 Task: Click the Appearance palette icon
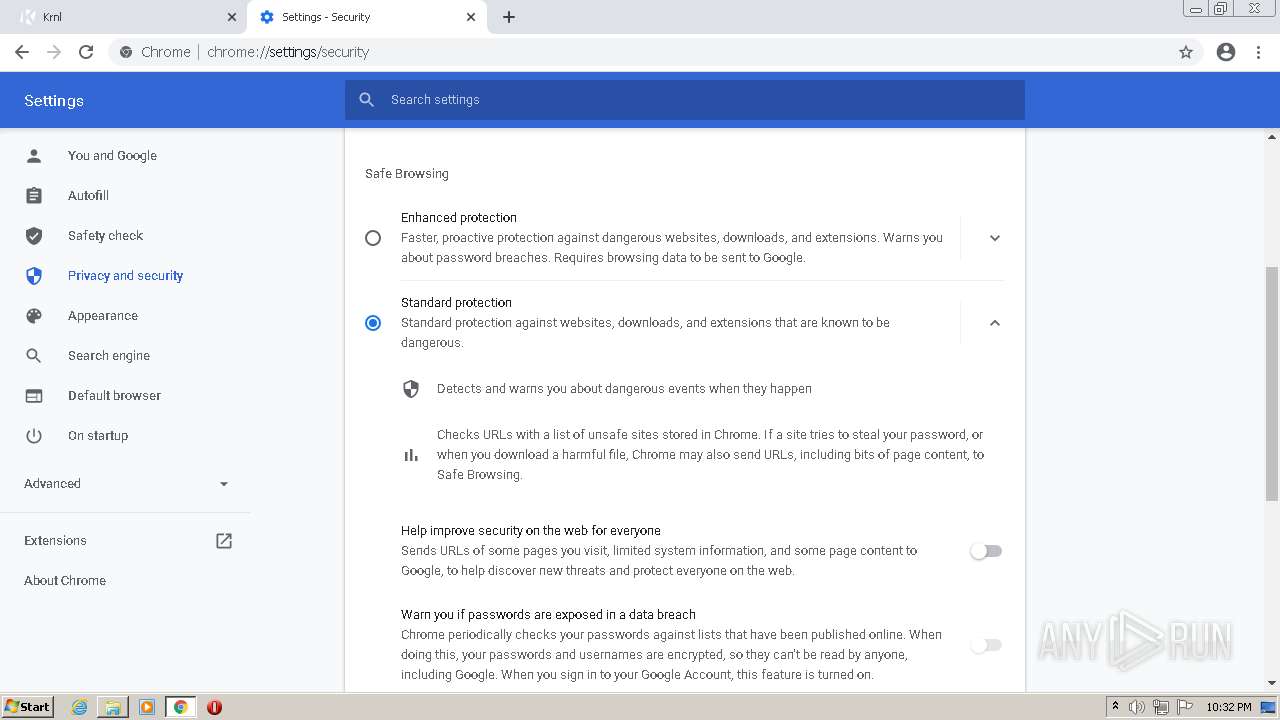34,316
